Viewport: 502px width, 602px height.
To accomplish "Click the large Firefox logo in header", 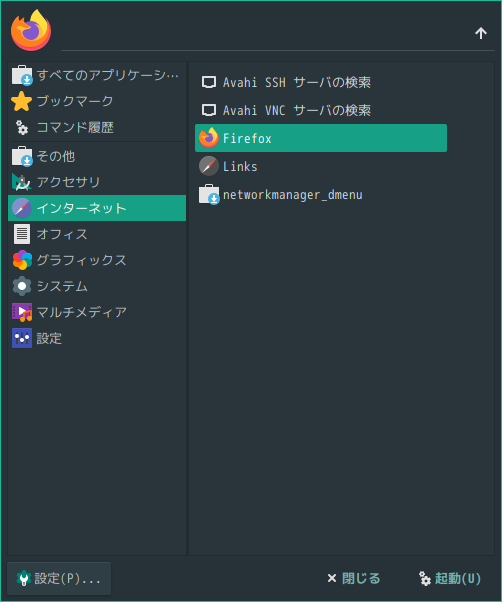I will [31, 30].
